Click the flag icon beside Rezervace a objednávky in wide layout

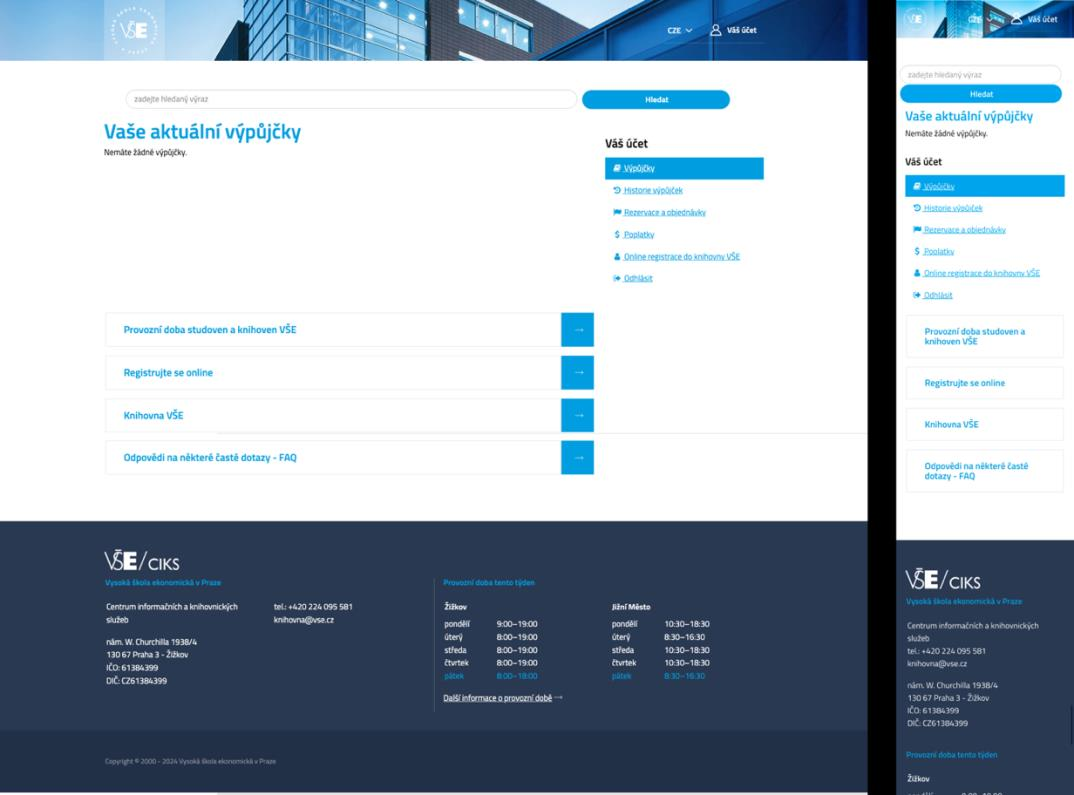[616, 212]
